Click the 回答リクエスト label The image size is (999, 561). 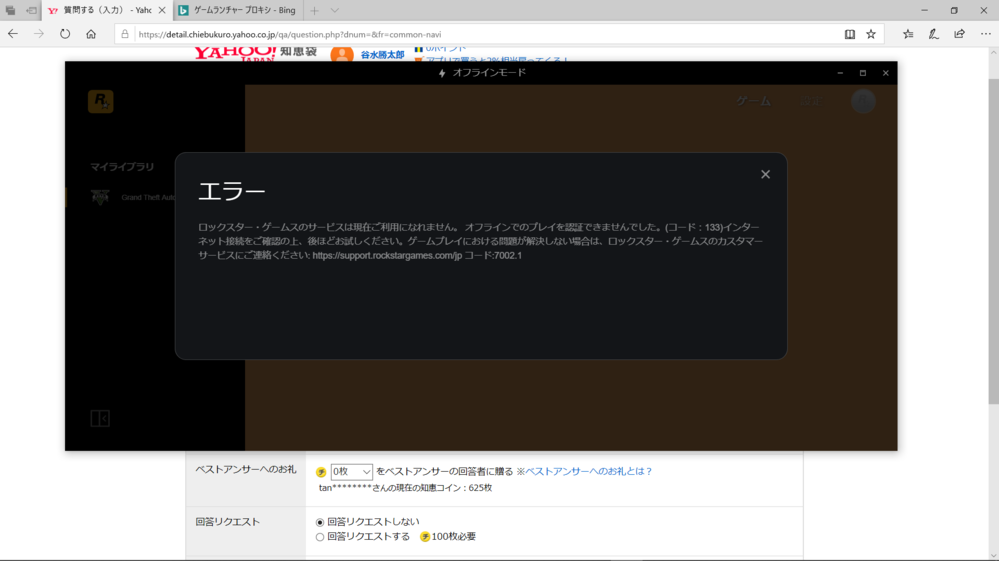[x=227, y=522]
